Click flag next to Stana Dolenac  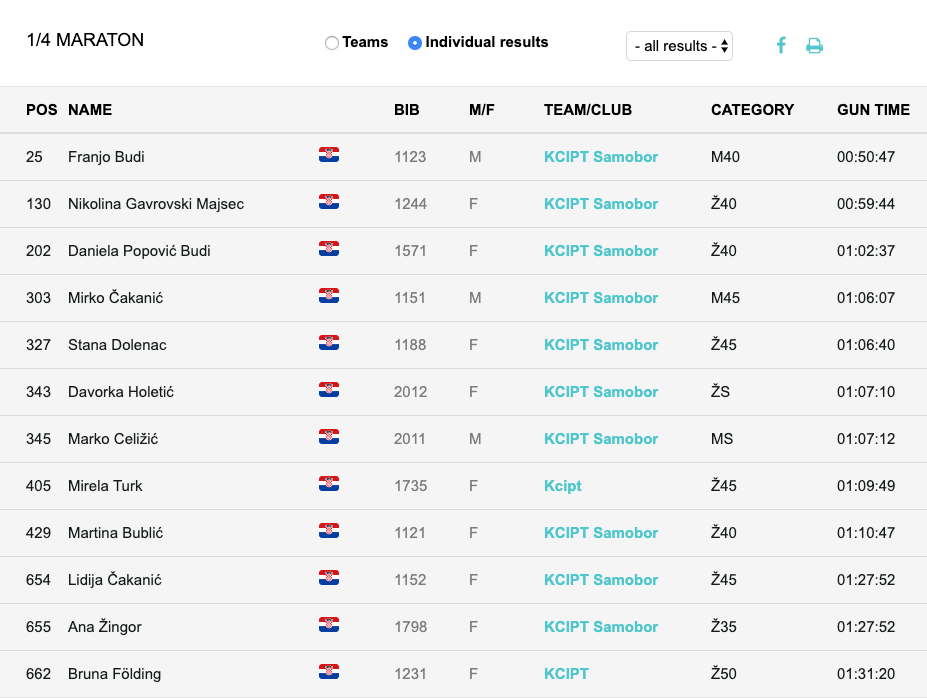click(329, 343)
